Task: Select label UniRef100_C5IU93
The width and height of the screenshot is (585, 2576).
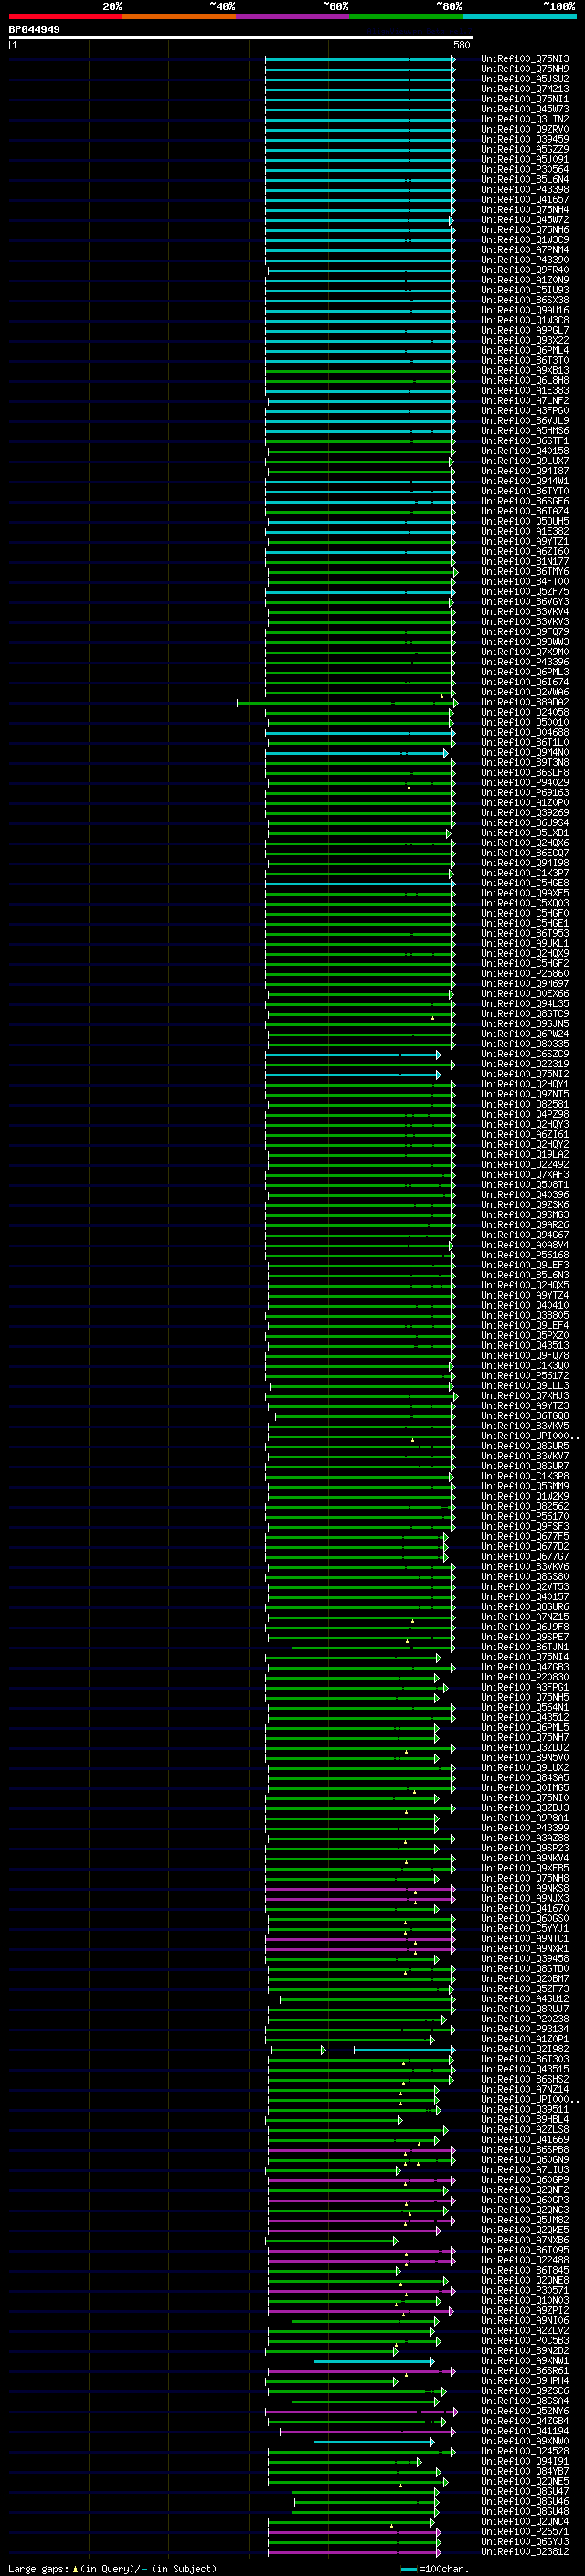Action: [x=525, y=290]
